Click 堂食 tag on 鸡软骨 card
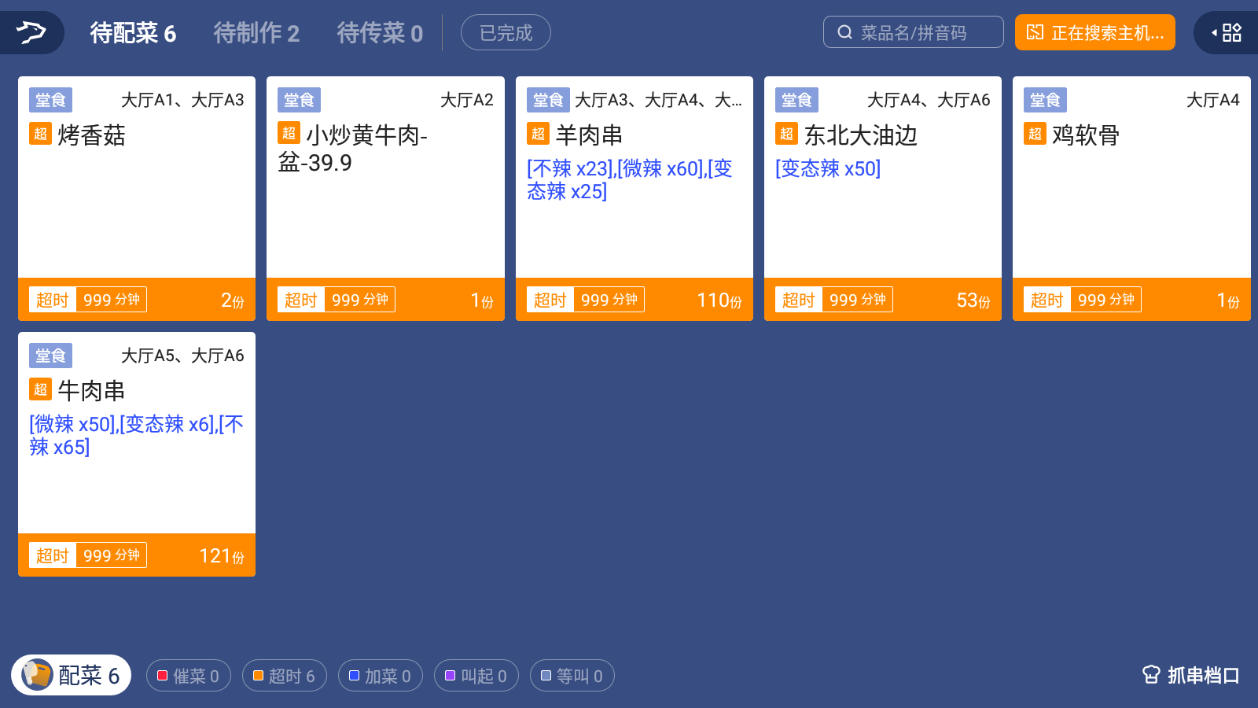1258x708 pixels. click(1045, 100)
